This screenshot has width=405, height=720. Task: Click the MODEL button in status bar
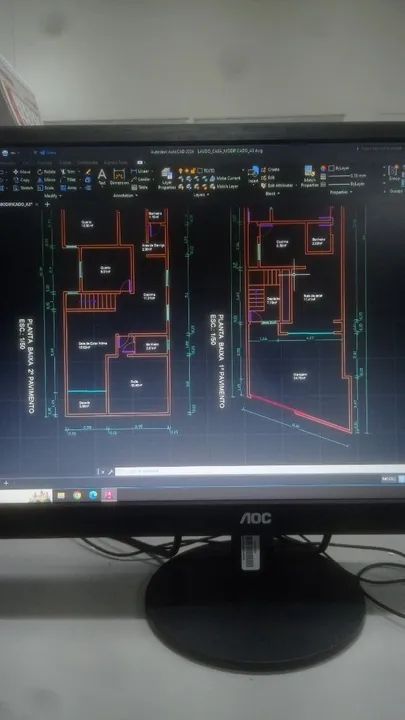[x=388, y=479]
